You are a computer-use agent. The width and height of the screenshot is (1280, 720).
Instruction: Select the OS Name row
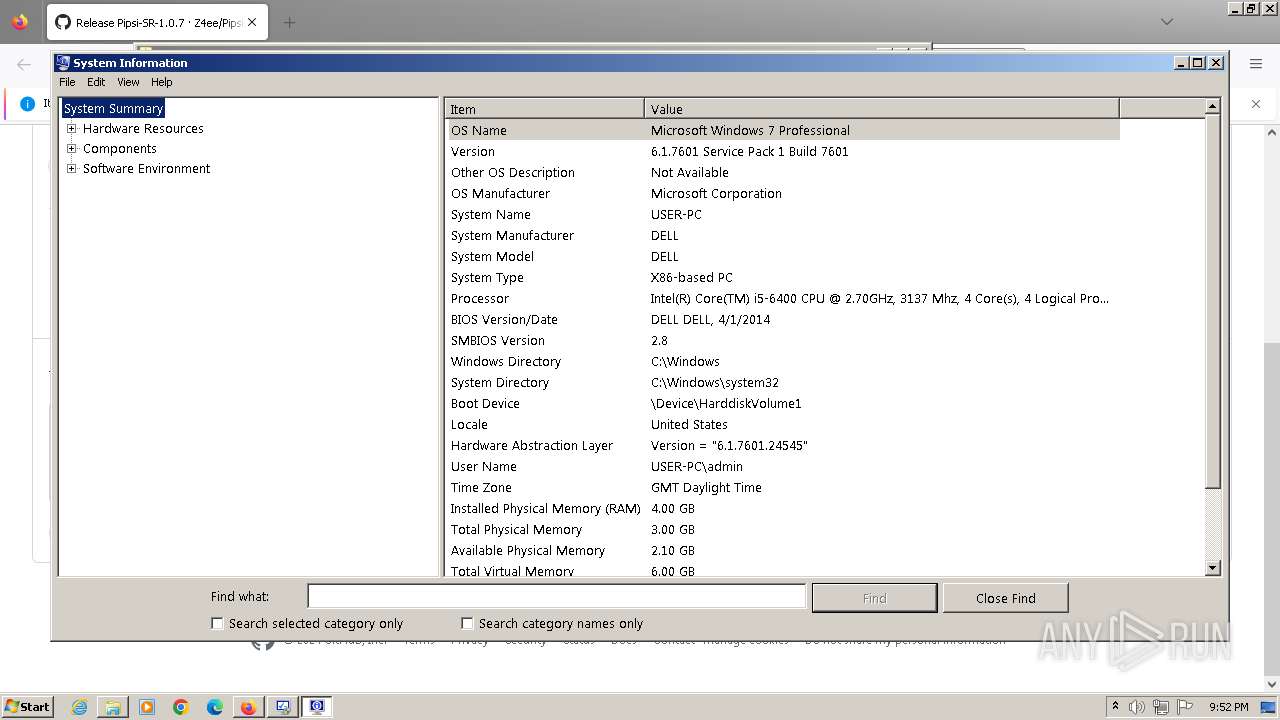click(x=783, y=130)
